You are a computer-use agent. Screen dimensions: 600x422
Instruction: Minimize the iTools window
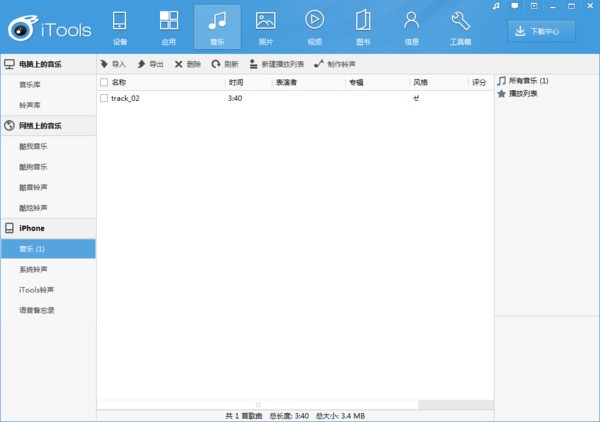tap(553, 6)
